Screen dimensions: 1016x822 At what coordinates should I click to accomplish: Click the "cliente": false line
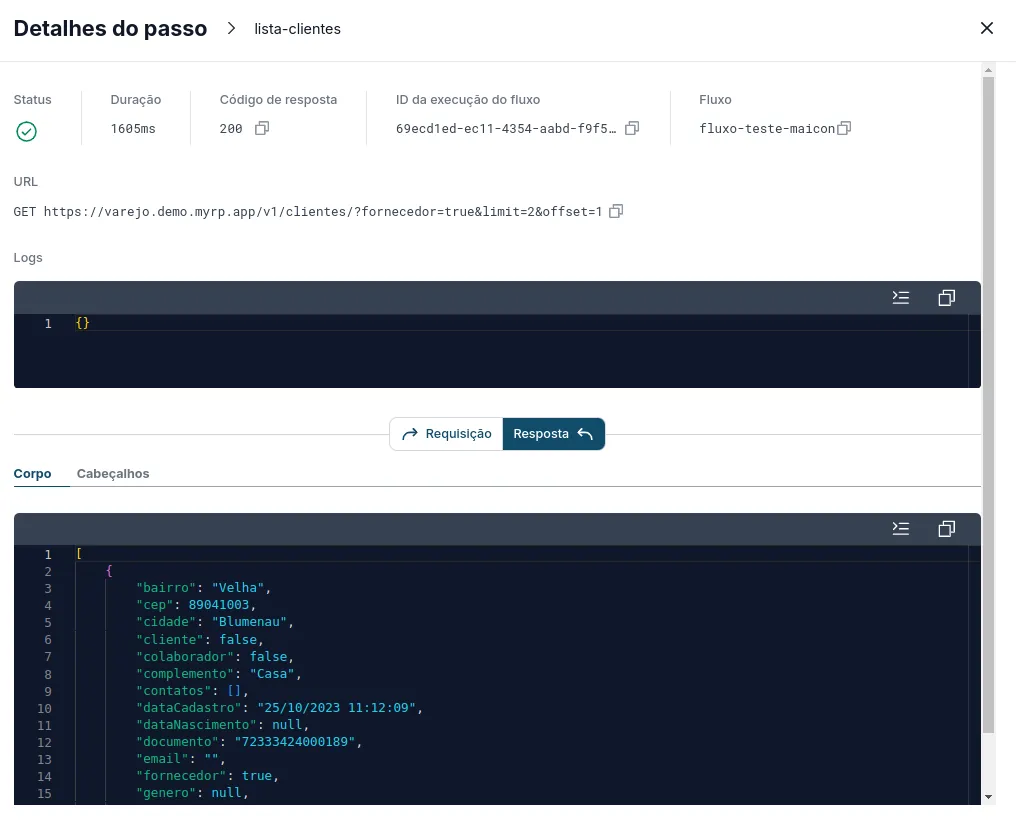pos(200,639)
